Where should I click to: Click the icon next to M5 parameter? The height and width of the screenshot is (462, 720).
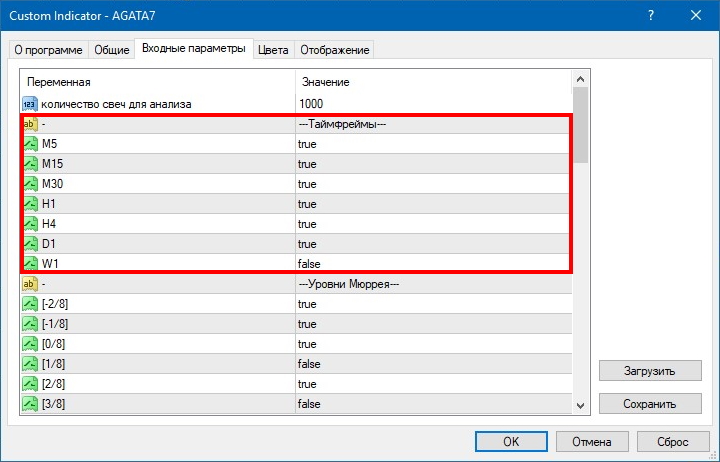point(30,144)
